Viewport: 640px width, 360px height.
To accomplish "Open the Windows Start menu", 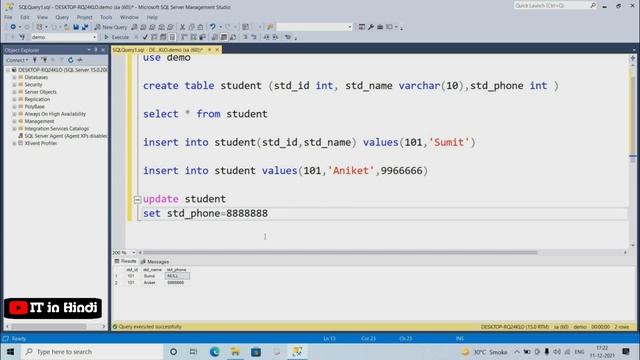I will (x=10, y=351).
